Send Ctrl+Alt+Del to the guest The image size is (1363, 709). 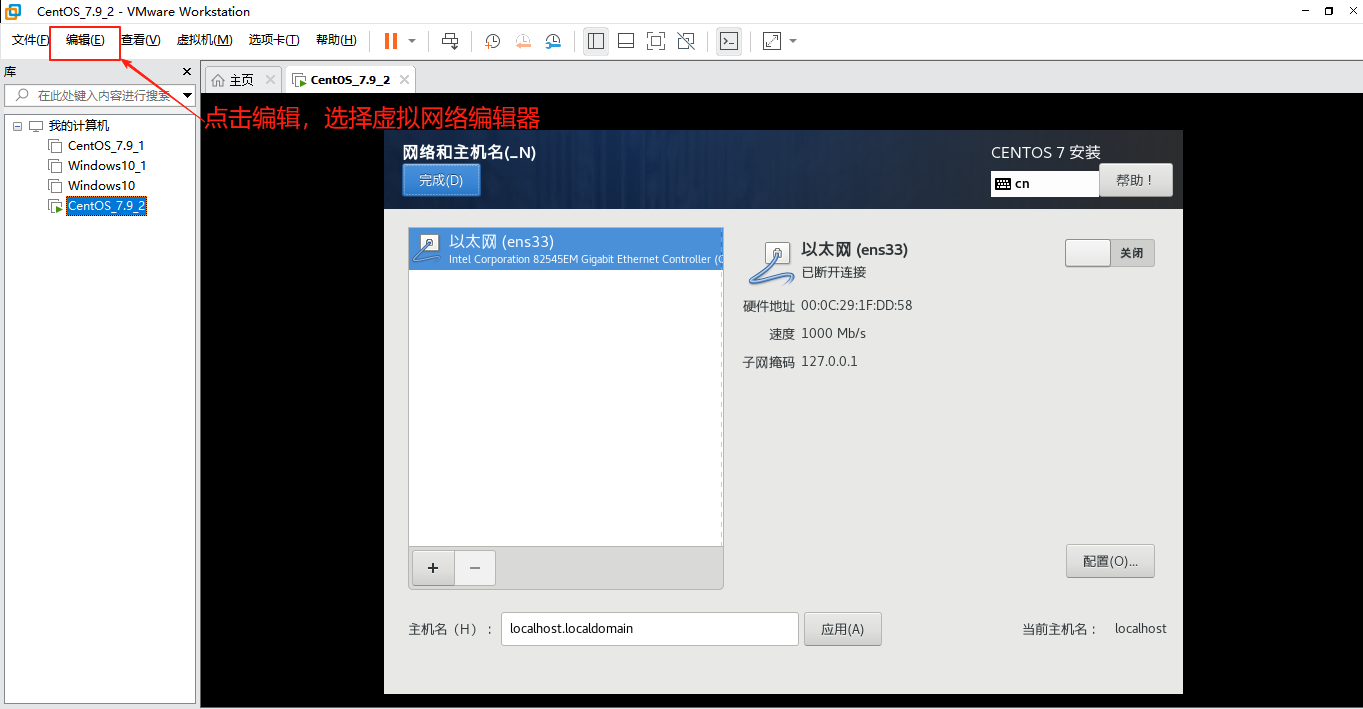click(x=450, y=41)
